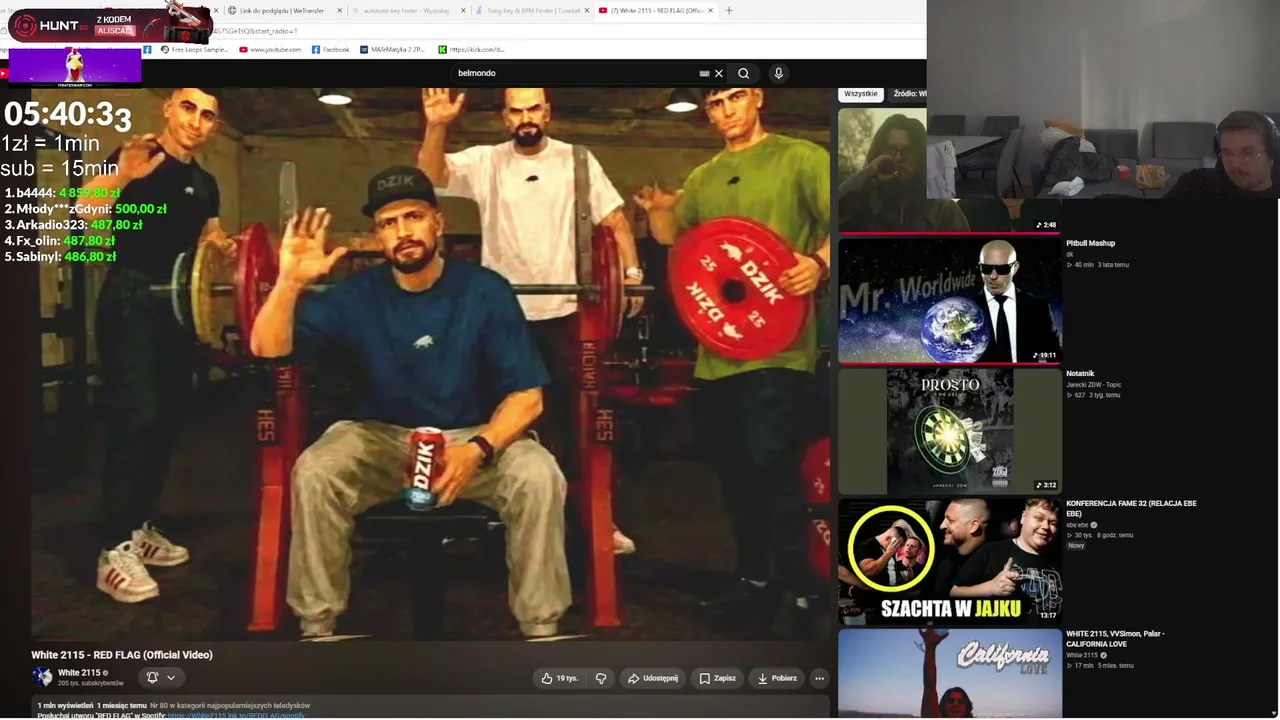Click the CALIFORNIA LOVE video title
This screenshot has height=720, width=1280.
1115,638
